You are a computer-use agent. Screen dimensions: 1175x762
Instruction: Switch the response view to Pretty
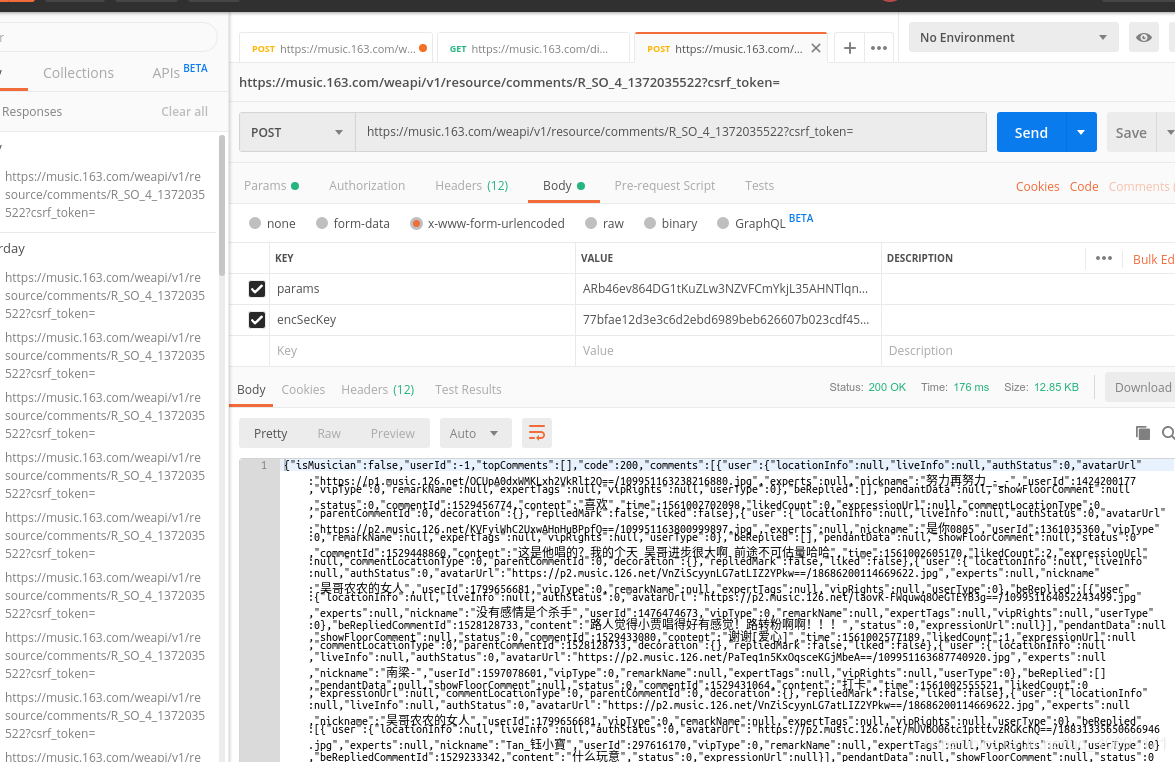click(x=271, y=433)
